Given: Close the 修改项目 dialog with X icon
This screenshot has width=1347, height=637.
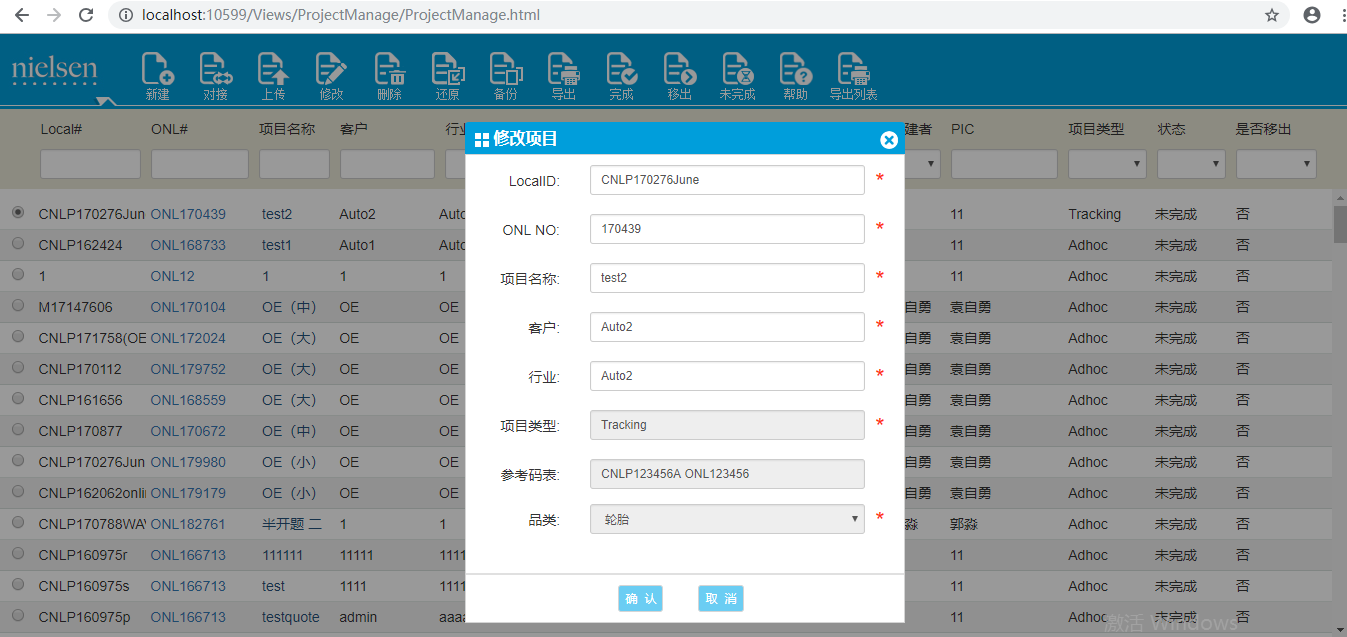Looking at the screenshot, I should (x=888, y=140).
